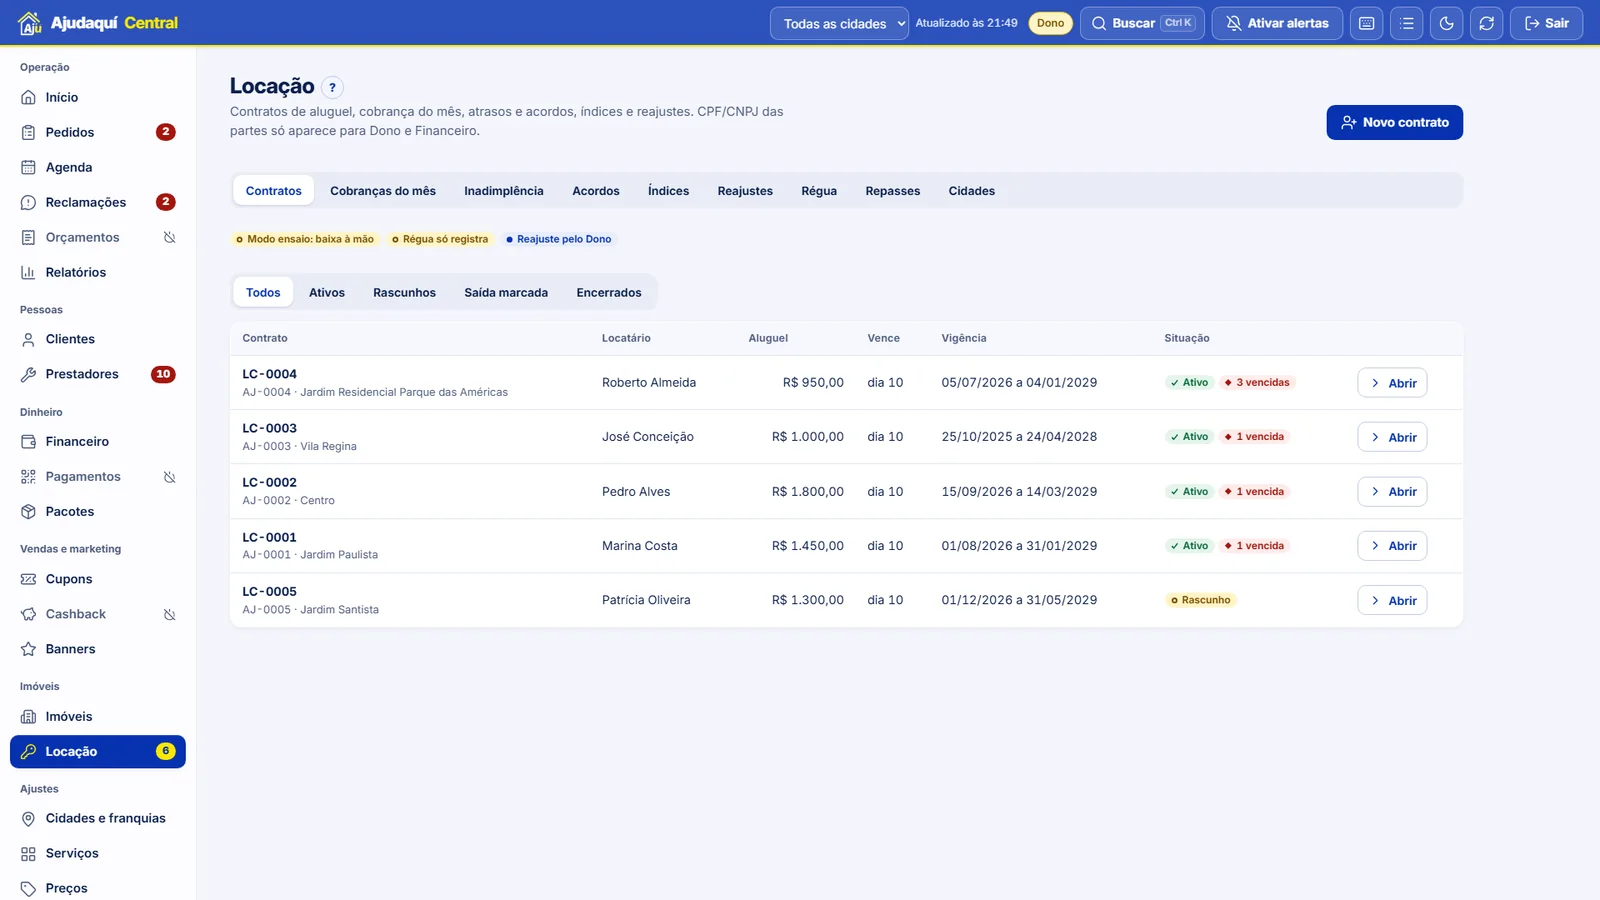
Task: Open the keyboard shortcuts icon in the header
Action: click(1367, 23)
